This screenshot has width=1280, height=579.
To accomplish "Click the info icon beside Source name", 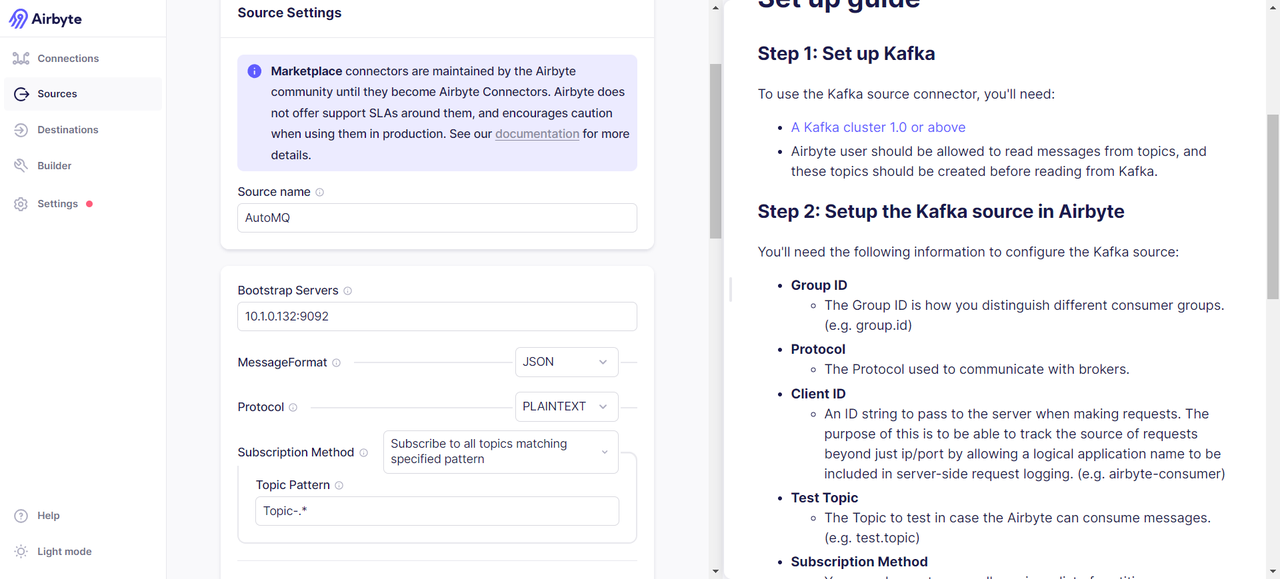I will 320,192.
